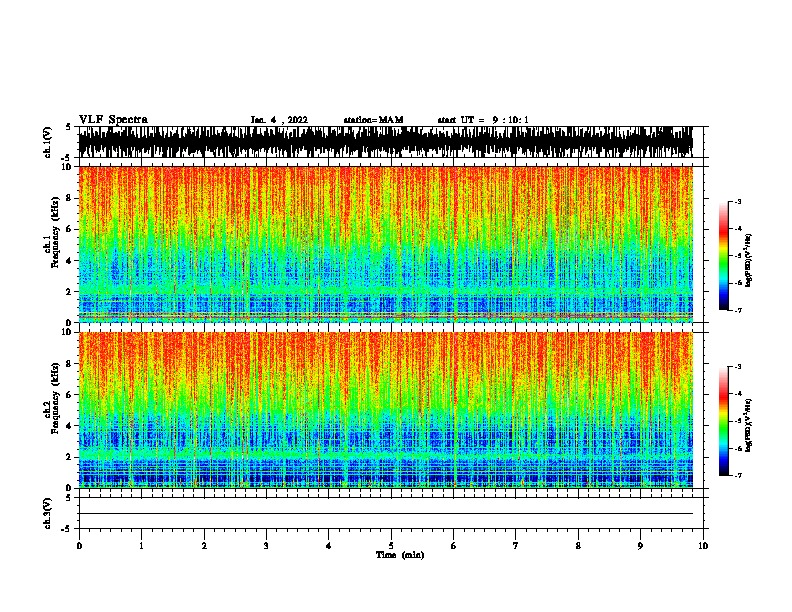The width and height of the screenshot is (792, 612).
Task: Click the ch.1 colorbar legend
Action: (723, 256)
